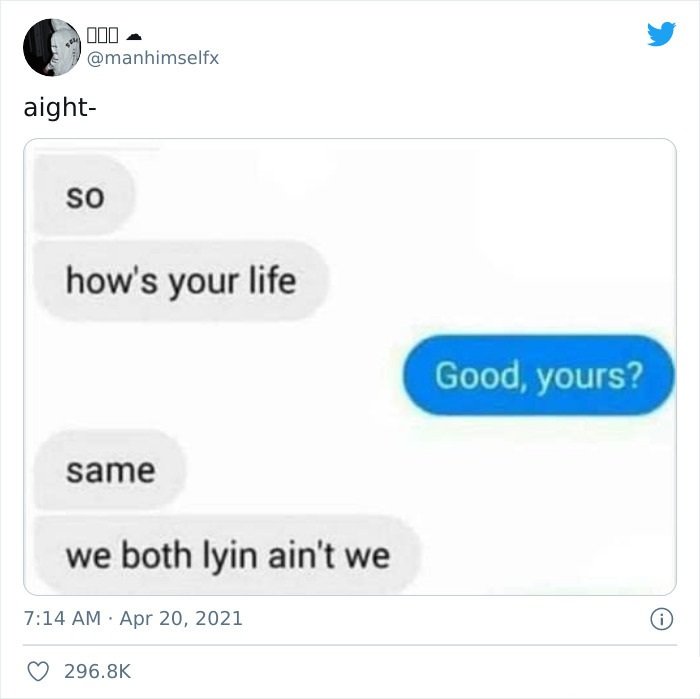The width and height of the screenshot is (700, 699).
Task: Open the @manhimselfx profile avatar
Action: click(52, 47)
